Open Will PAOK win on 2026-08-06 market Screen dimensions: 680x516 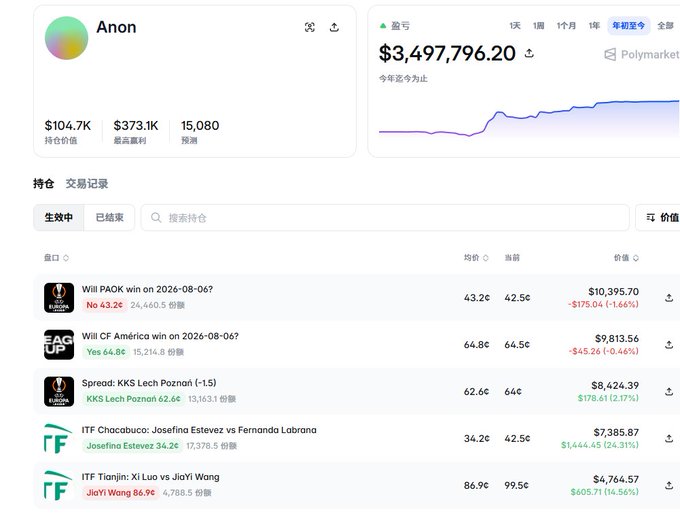pos(147,289)
